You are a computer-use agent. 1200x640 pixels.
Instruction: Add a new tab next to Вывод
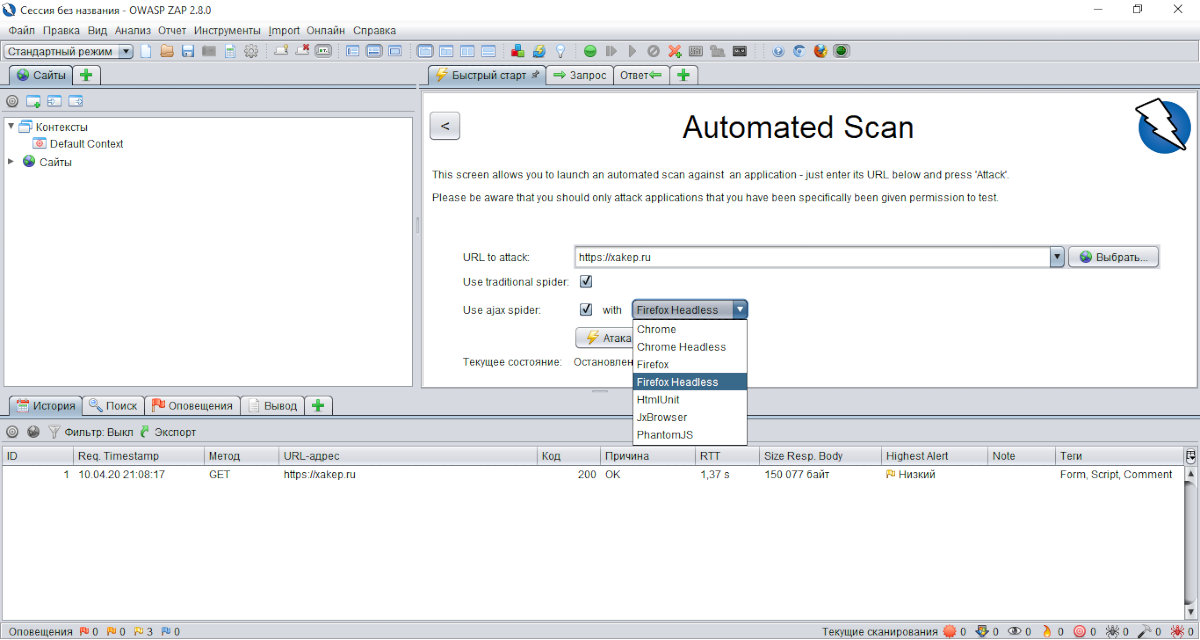[x=318, y=405]
